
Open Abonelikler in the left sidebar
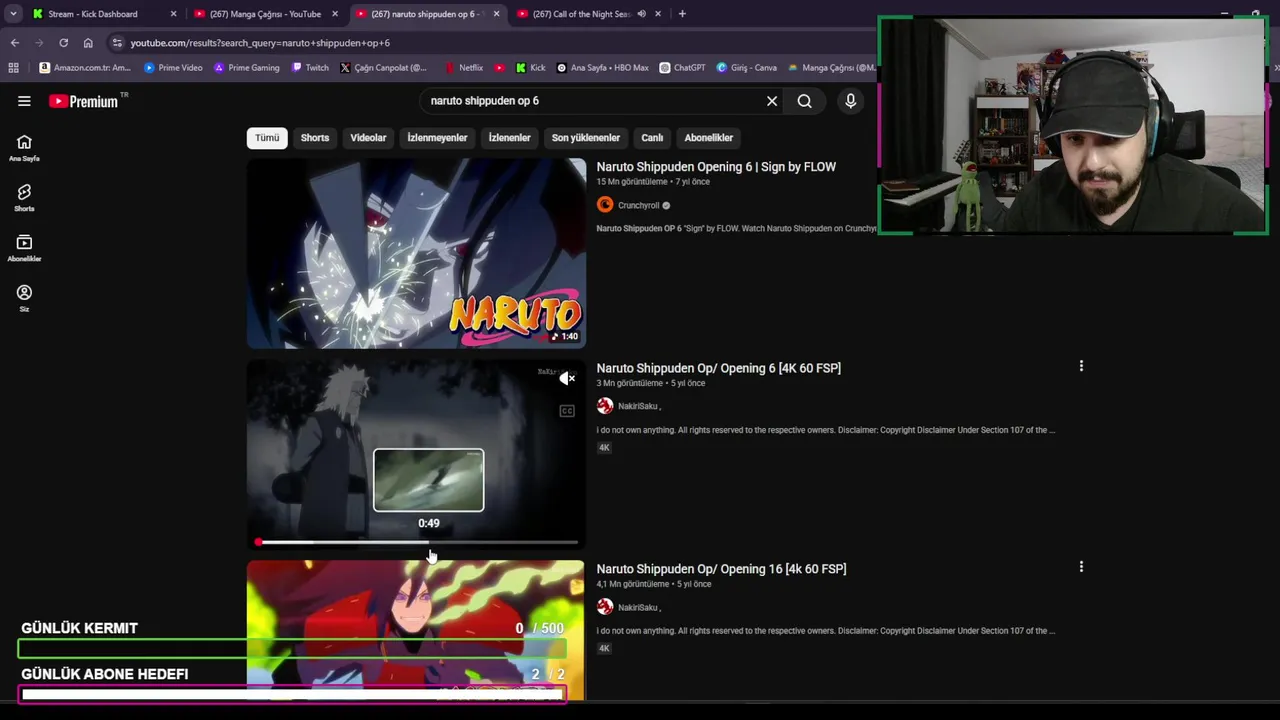click(x=24, y=248)
